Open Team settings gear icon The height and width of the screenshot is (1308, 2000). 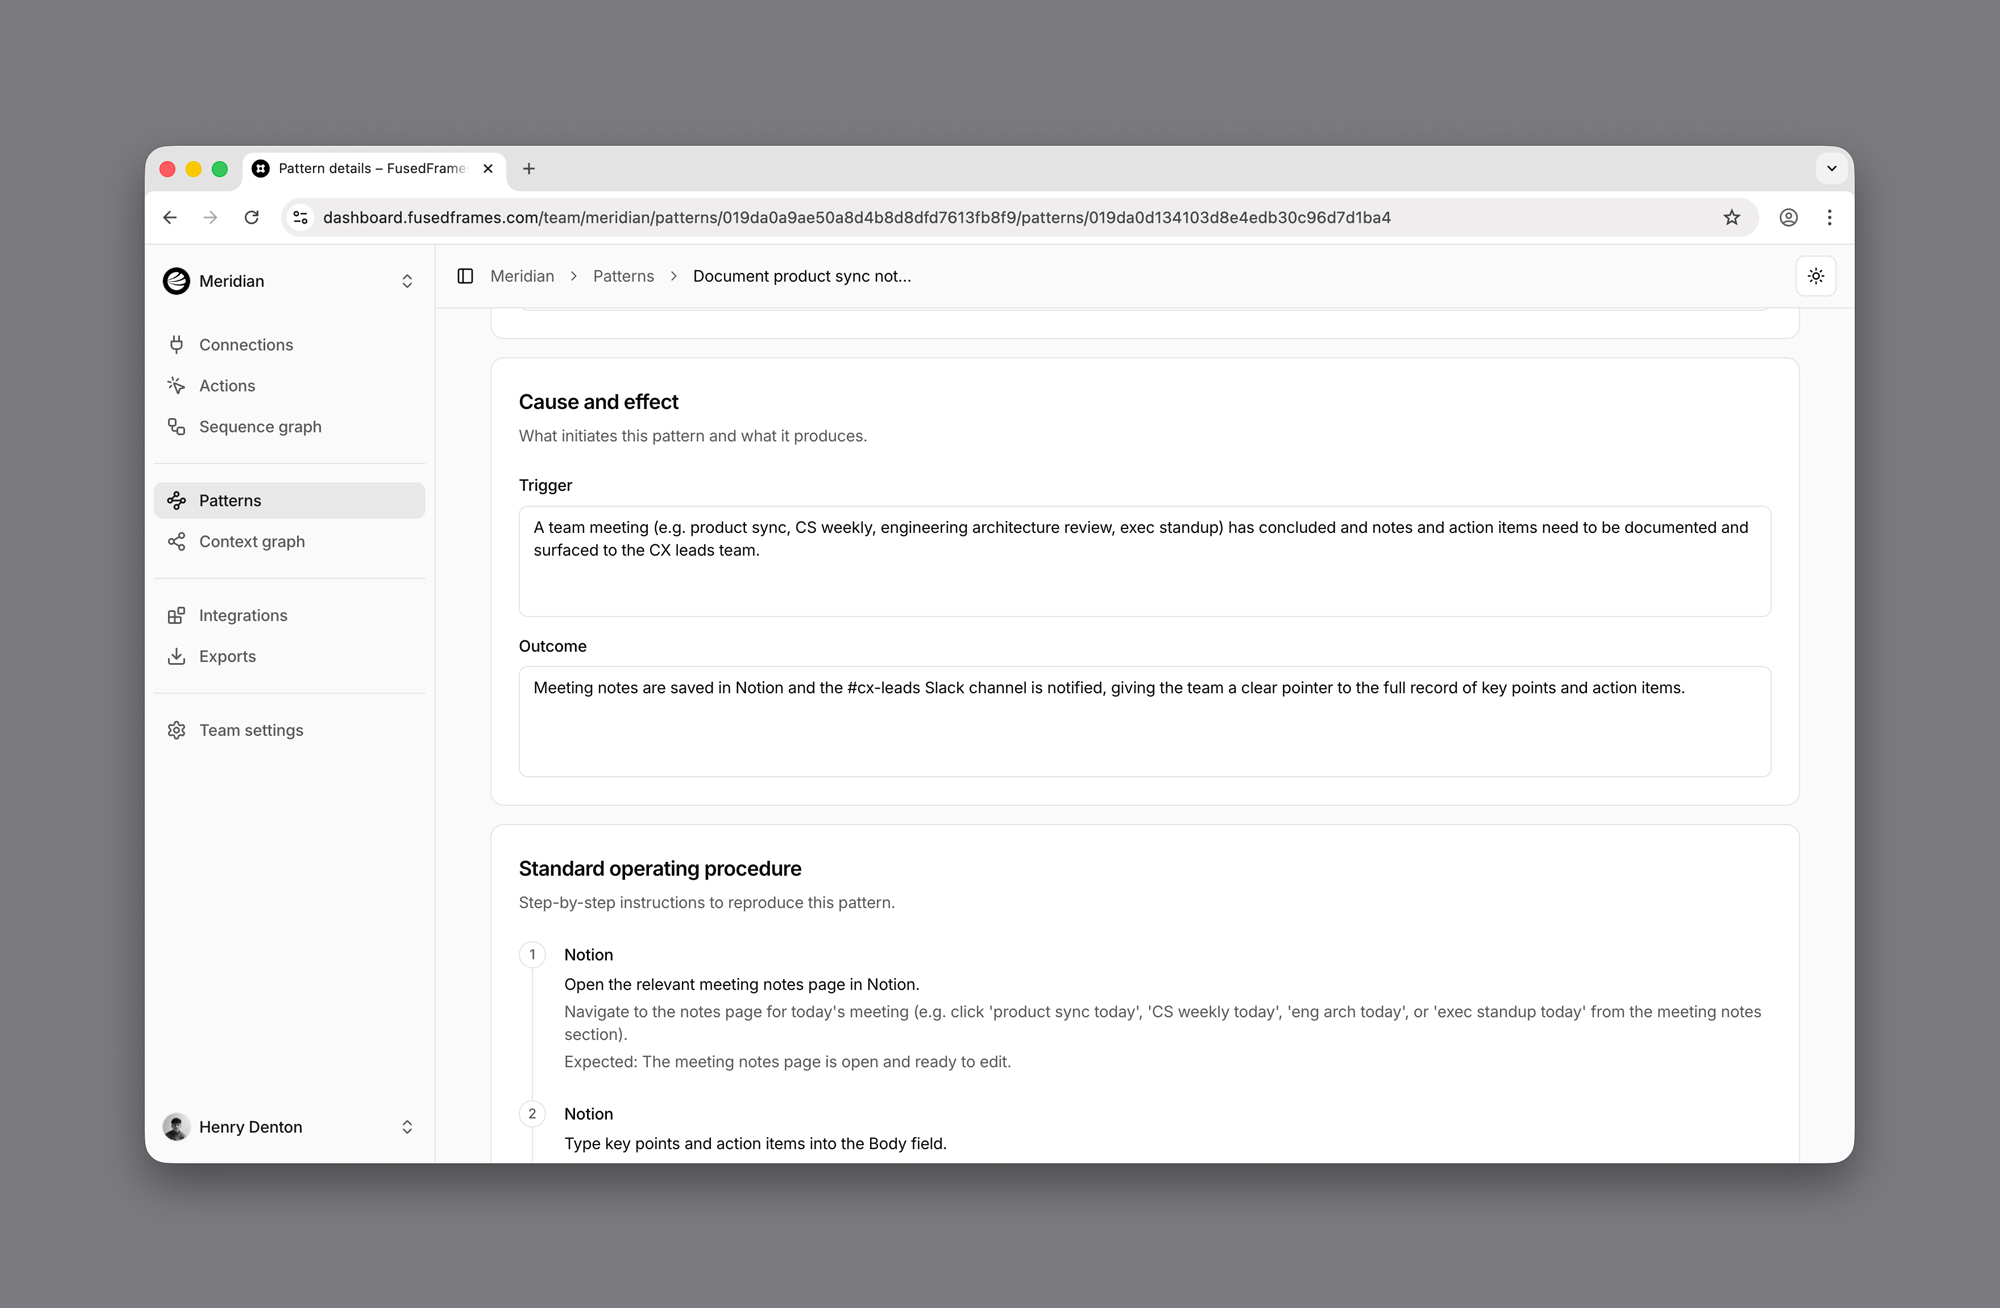point(177,731)
